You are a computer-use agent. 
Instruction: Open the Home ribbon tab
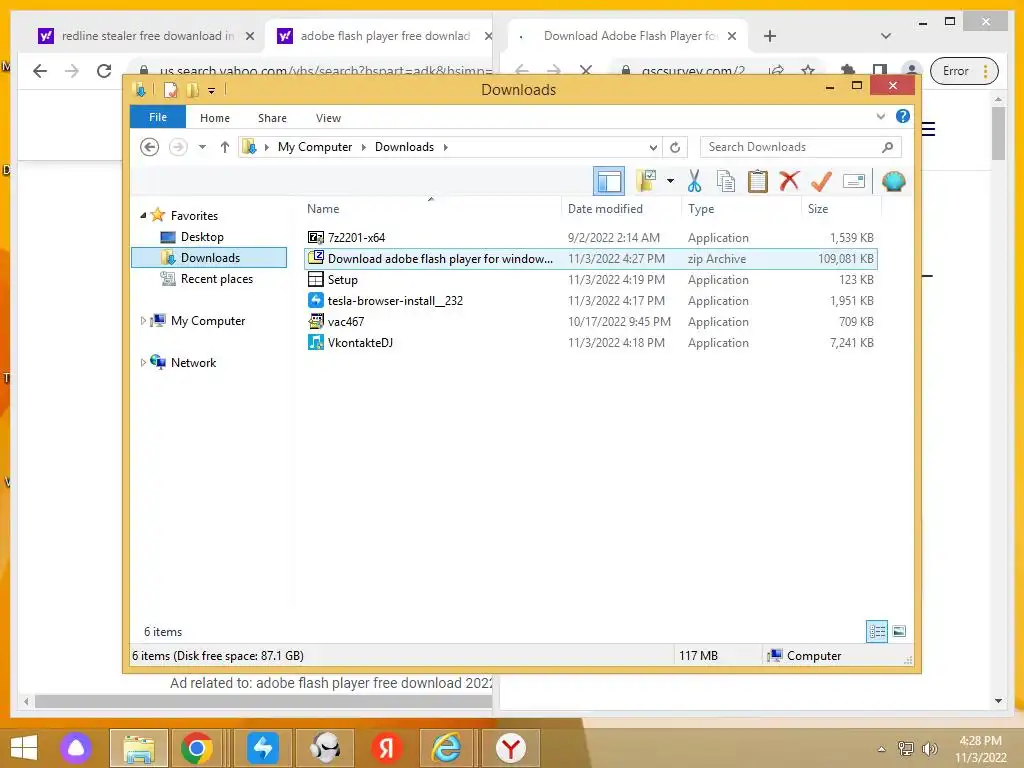pos(215,118)
